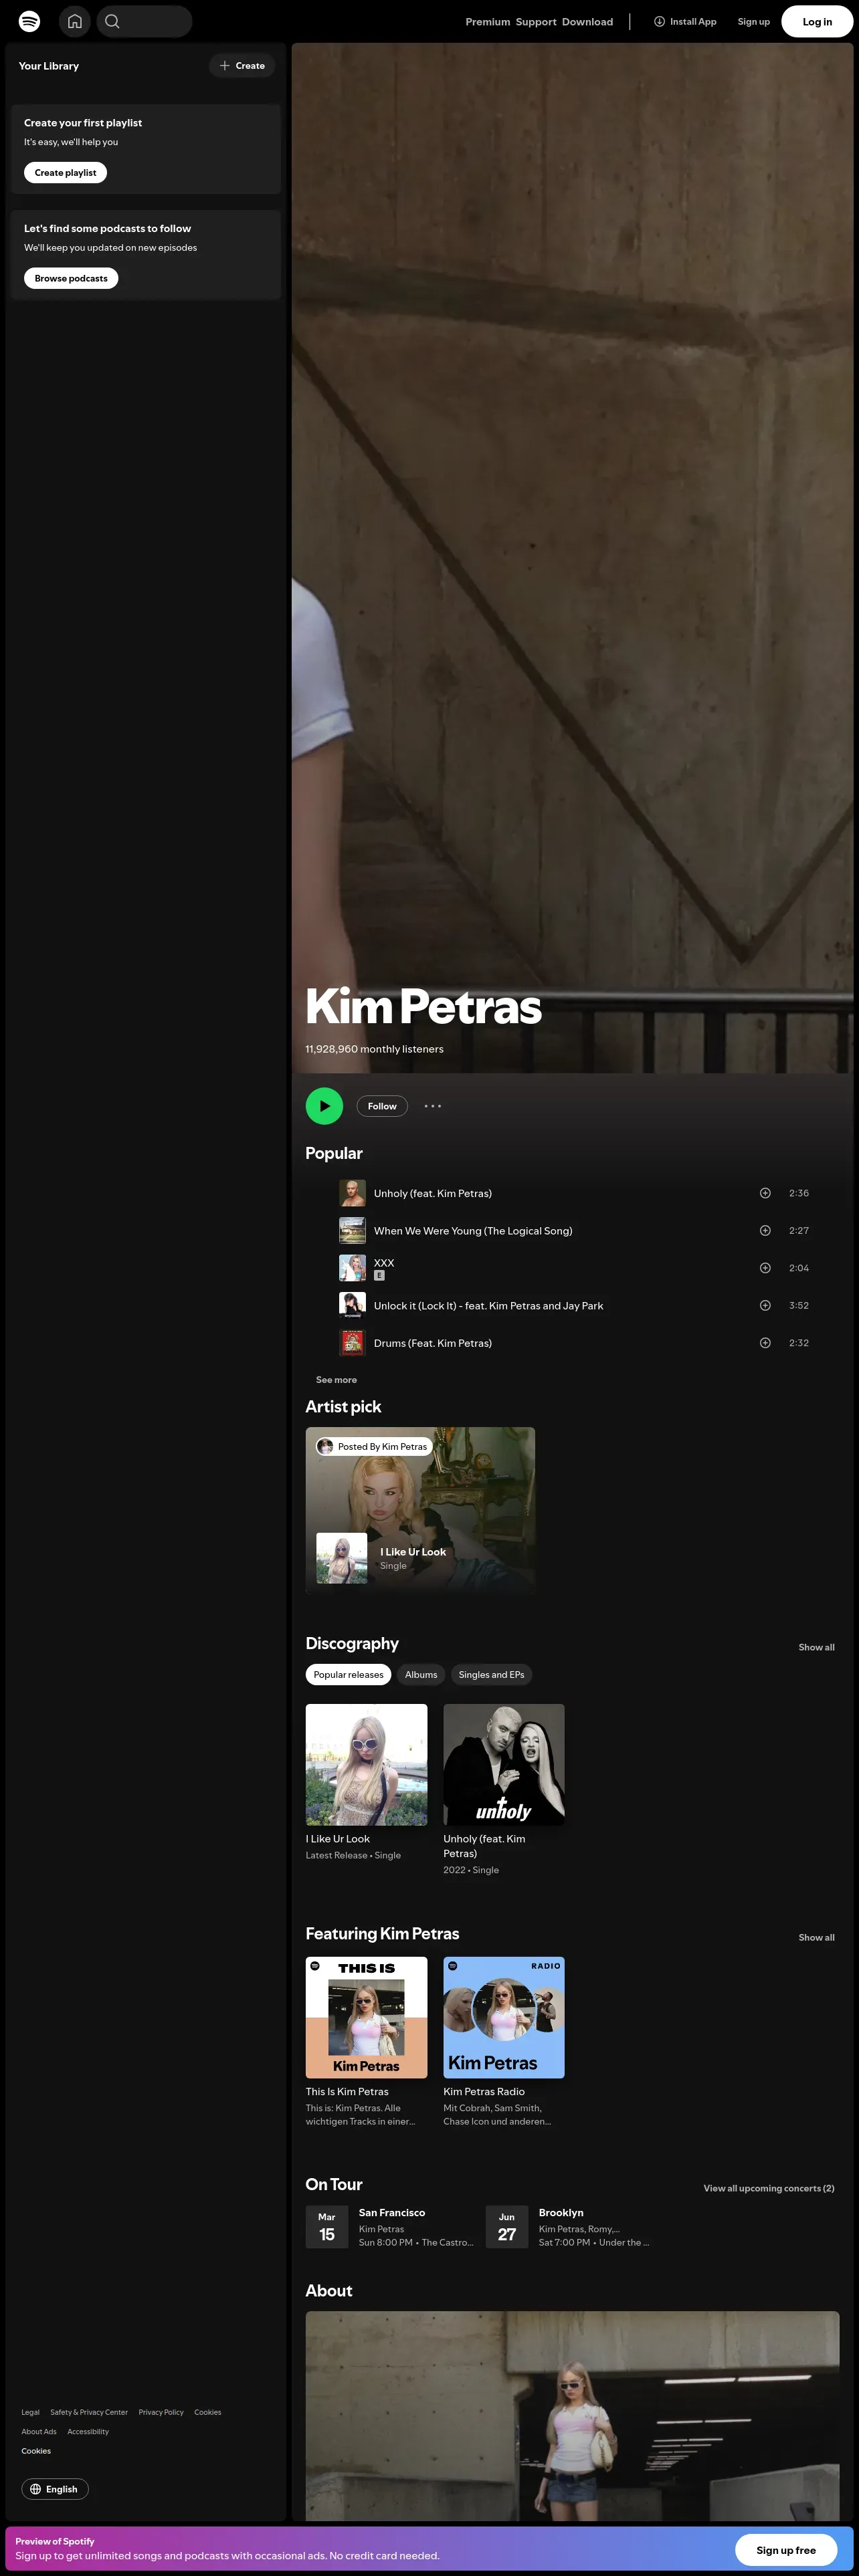Play Kim Petras with green play button

click(x=324, y=1106)
